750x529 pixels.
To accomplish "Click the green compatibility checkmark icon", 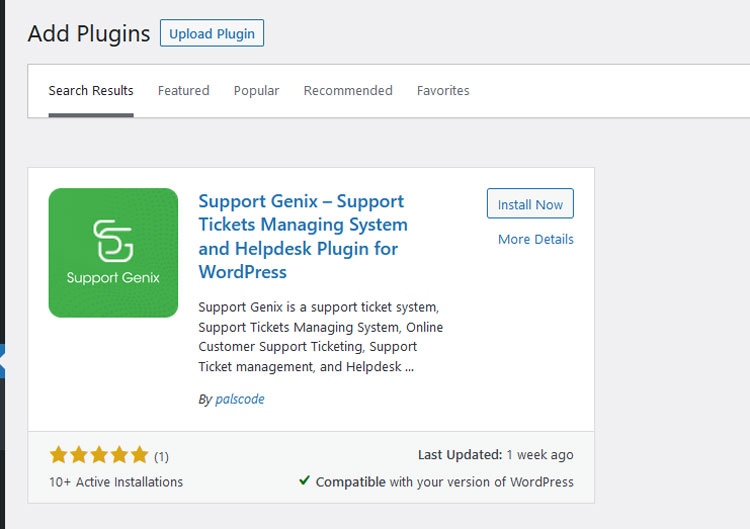I will tap(304, 480).
